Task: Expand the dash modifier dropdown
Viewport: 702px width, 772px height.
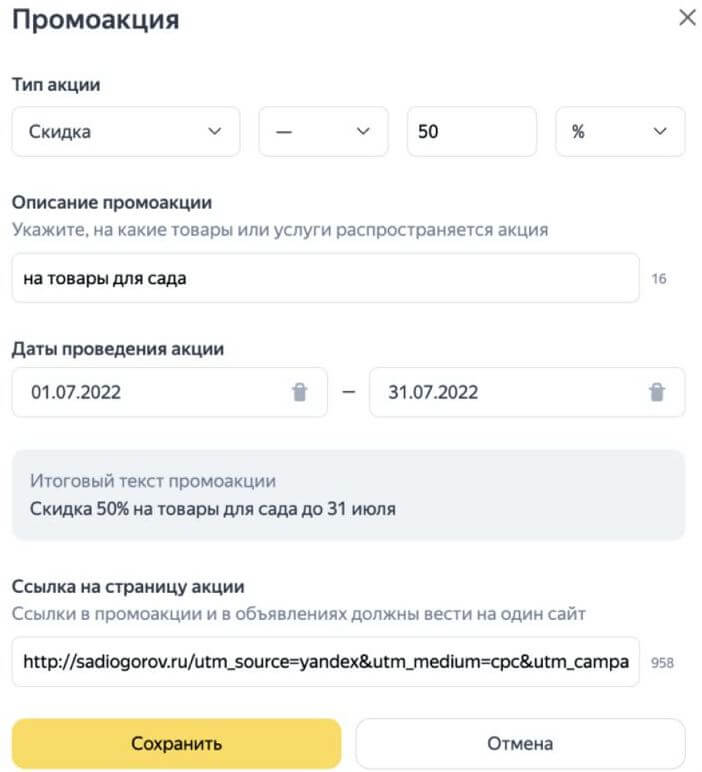Action: point(323,132)
